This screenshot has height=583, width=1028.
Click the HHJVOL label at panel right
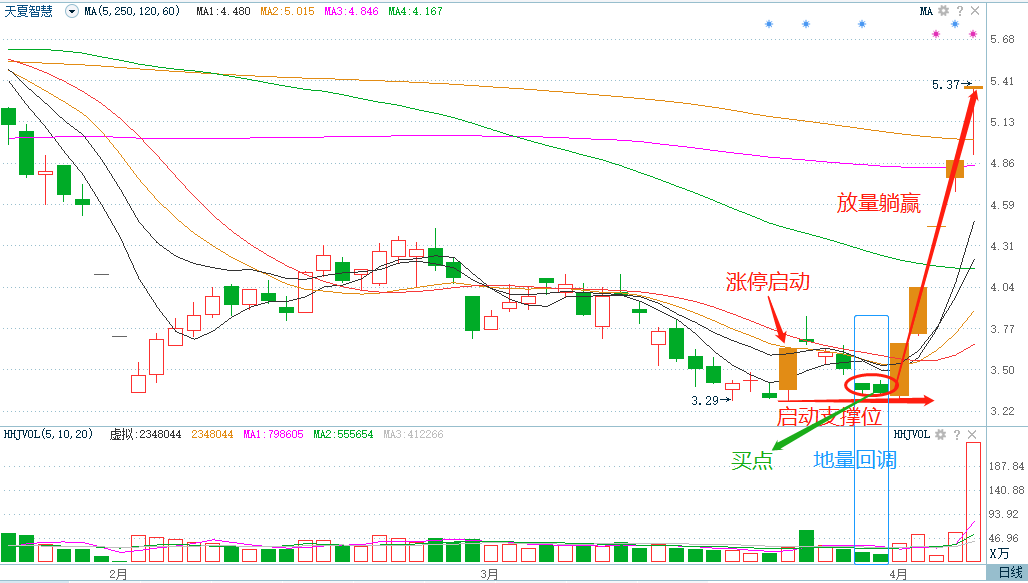coord(912,434)
